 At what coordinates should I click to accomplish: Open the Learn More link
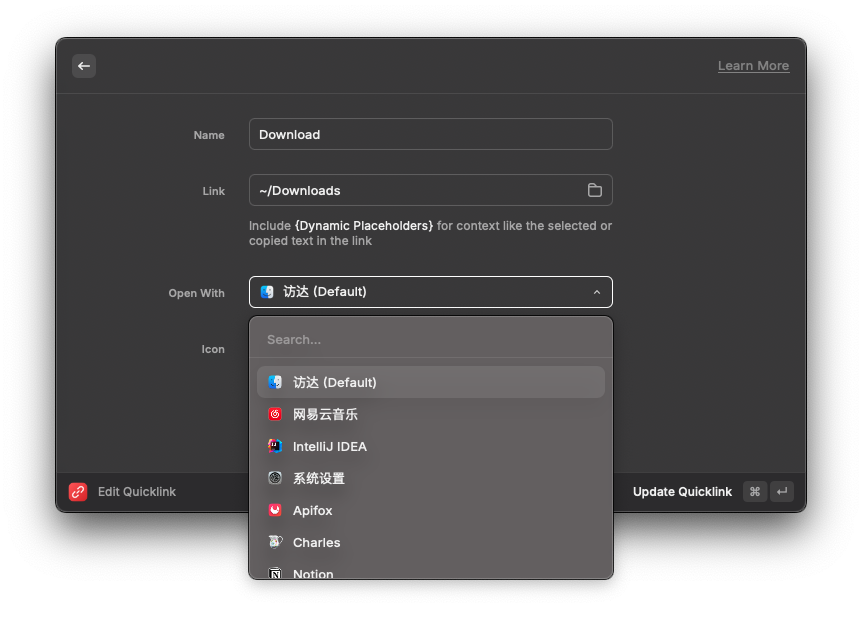pyautogui.click(x=753, y=66)
